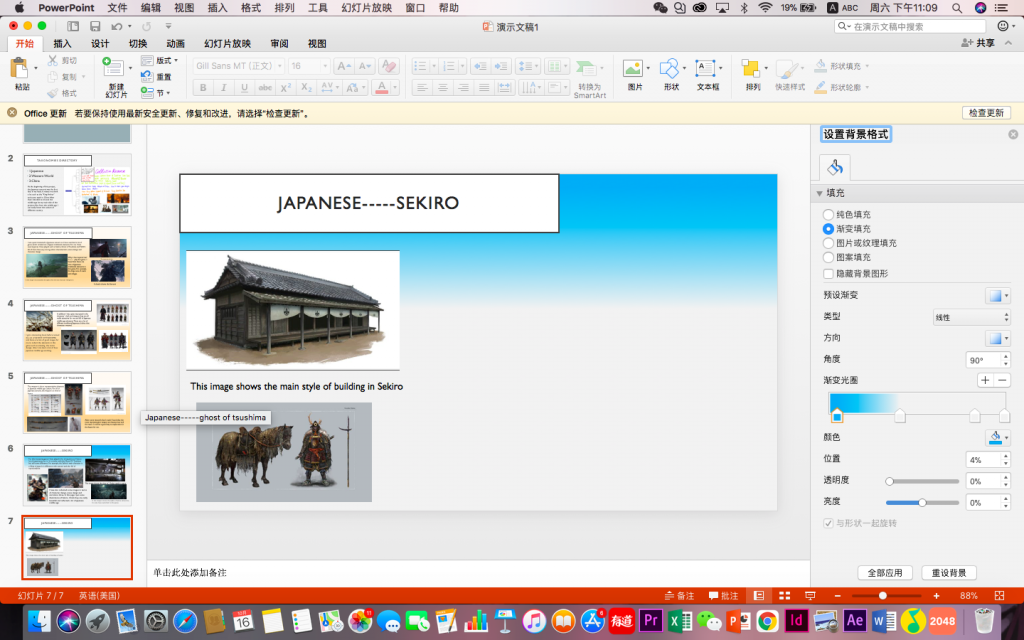Open the 颜色 color dropdown
This screenshot has width=1024, height=640.
pyautogui.click(x=997, y=437)
